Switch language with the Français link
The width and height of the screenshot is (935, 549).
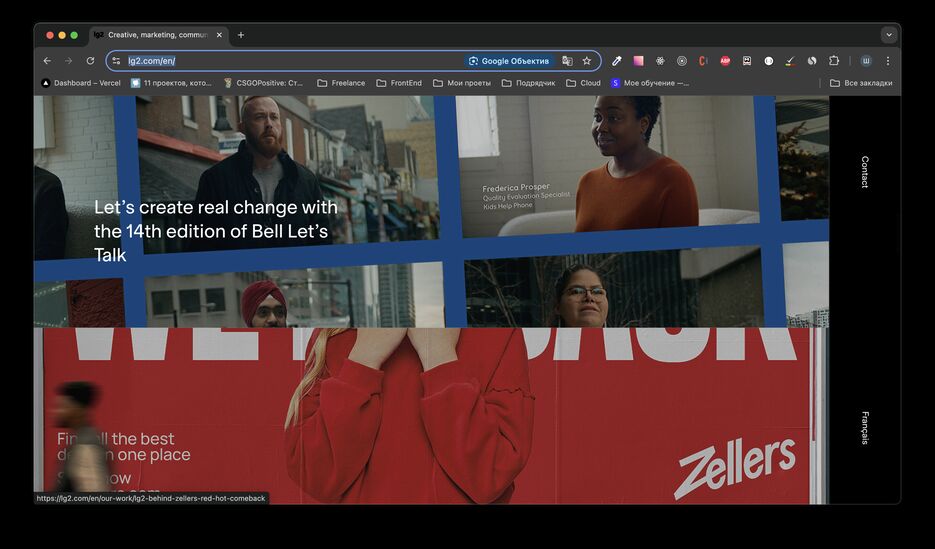click(865, 428)
